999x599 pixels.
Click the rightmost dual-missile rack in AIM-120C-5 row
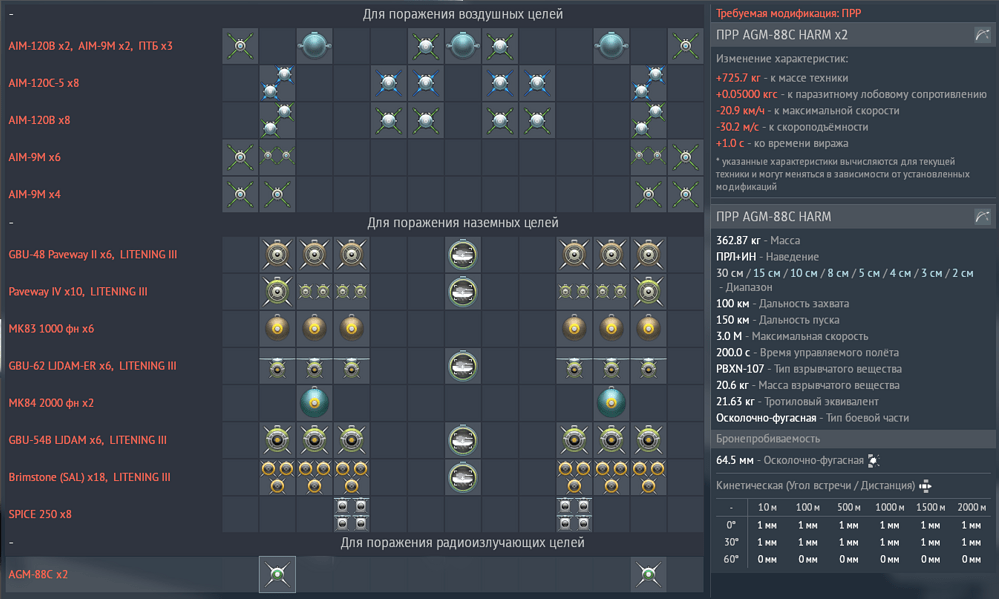[648, 83]
